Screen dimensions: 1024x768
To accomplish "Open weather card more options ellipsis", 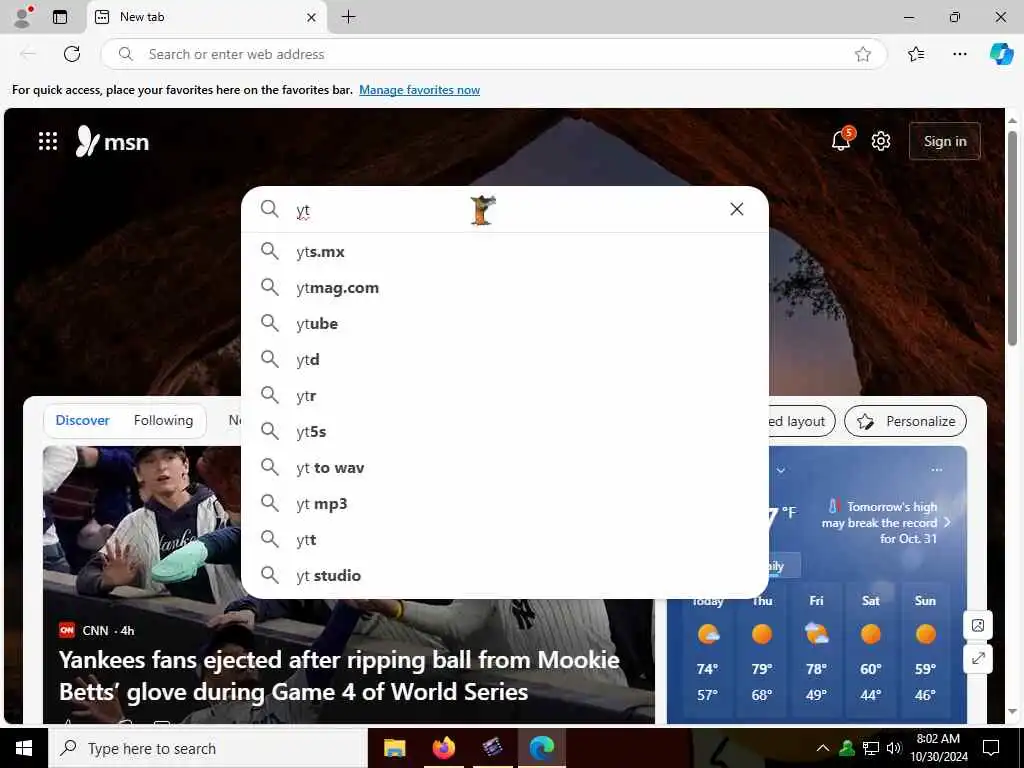I will 936,470.
